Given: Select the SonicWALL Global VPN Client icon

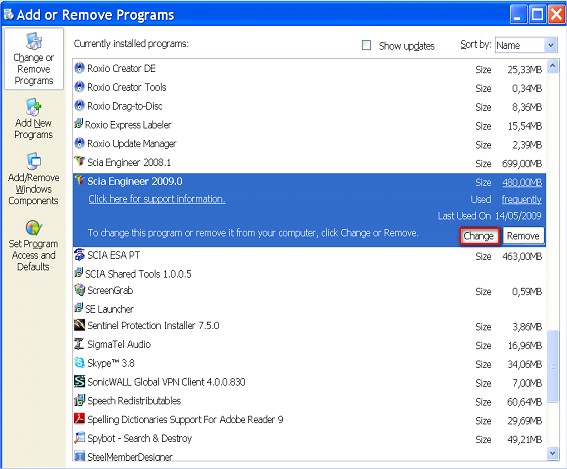Looking at the screenshot, I should [79, 381].
